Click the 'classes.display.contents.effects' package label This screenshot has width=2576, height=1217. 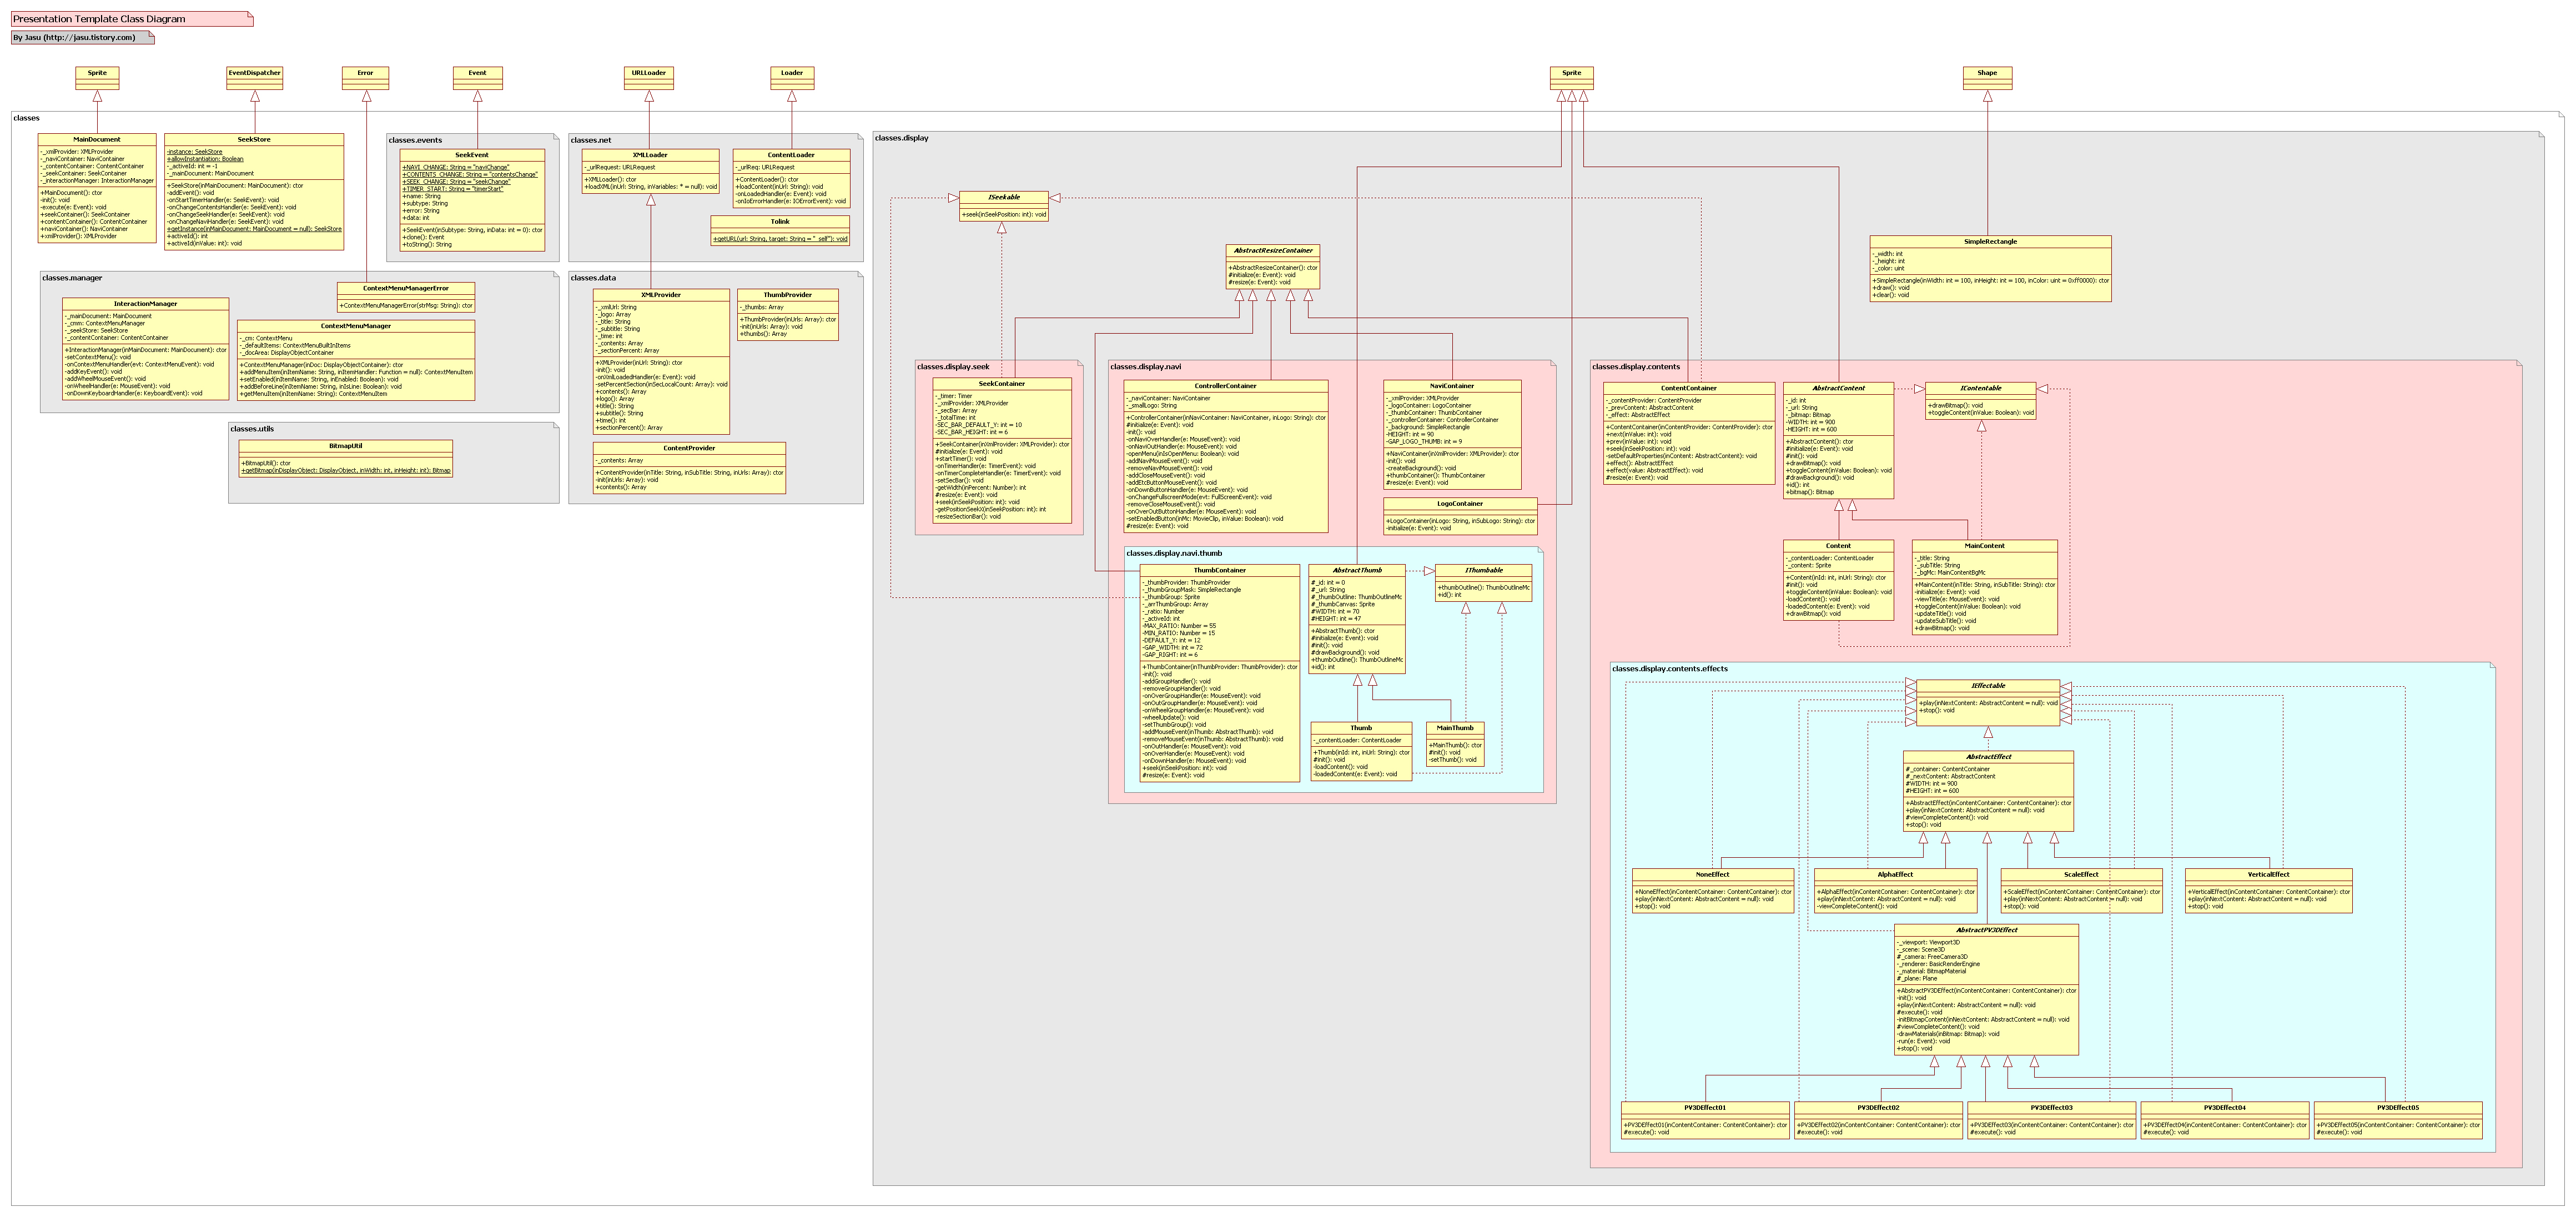click(x=1670, y=669)
